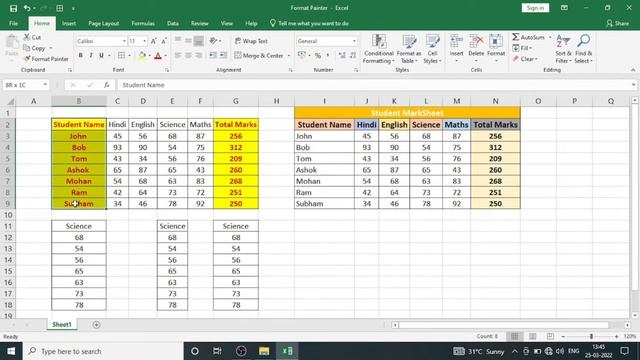Toggle Underline formatting
640x360 pixels.
pyautogui.click(x=101, y=56)
